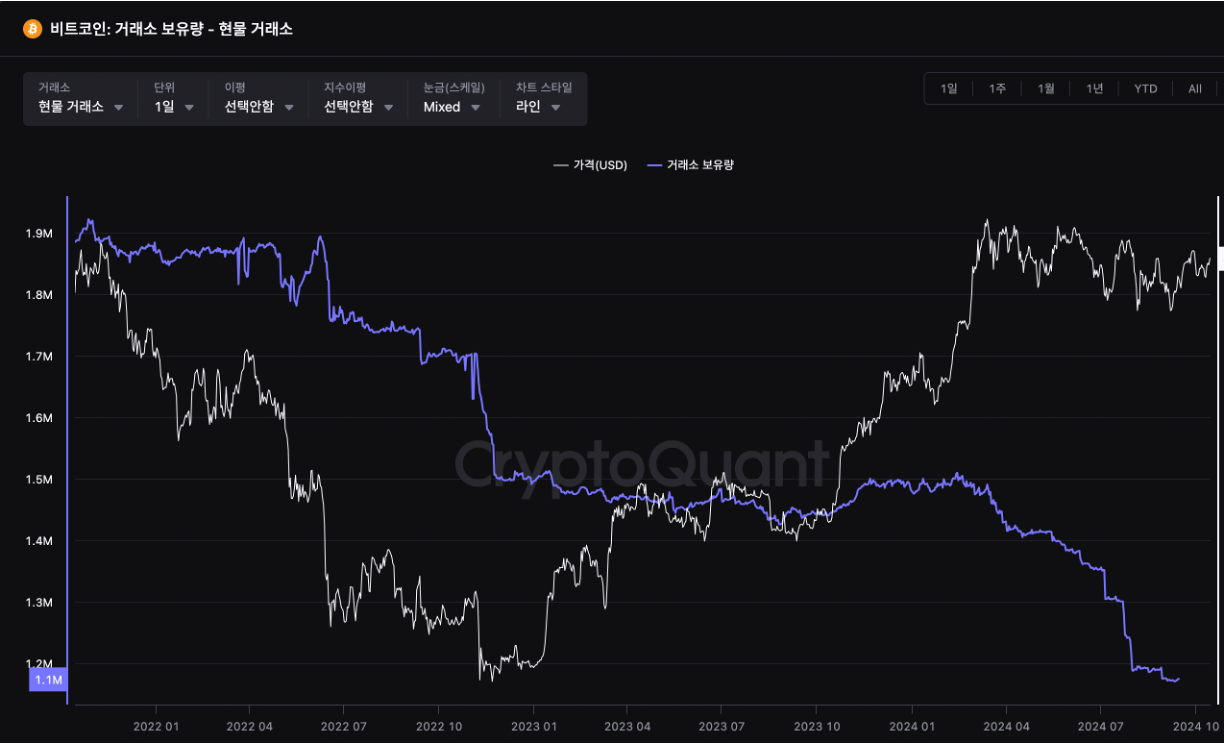Click the white line marker for 가격(USD)
1224x744 pixels.
coord(560,165)
